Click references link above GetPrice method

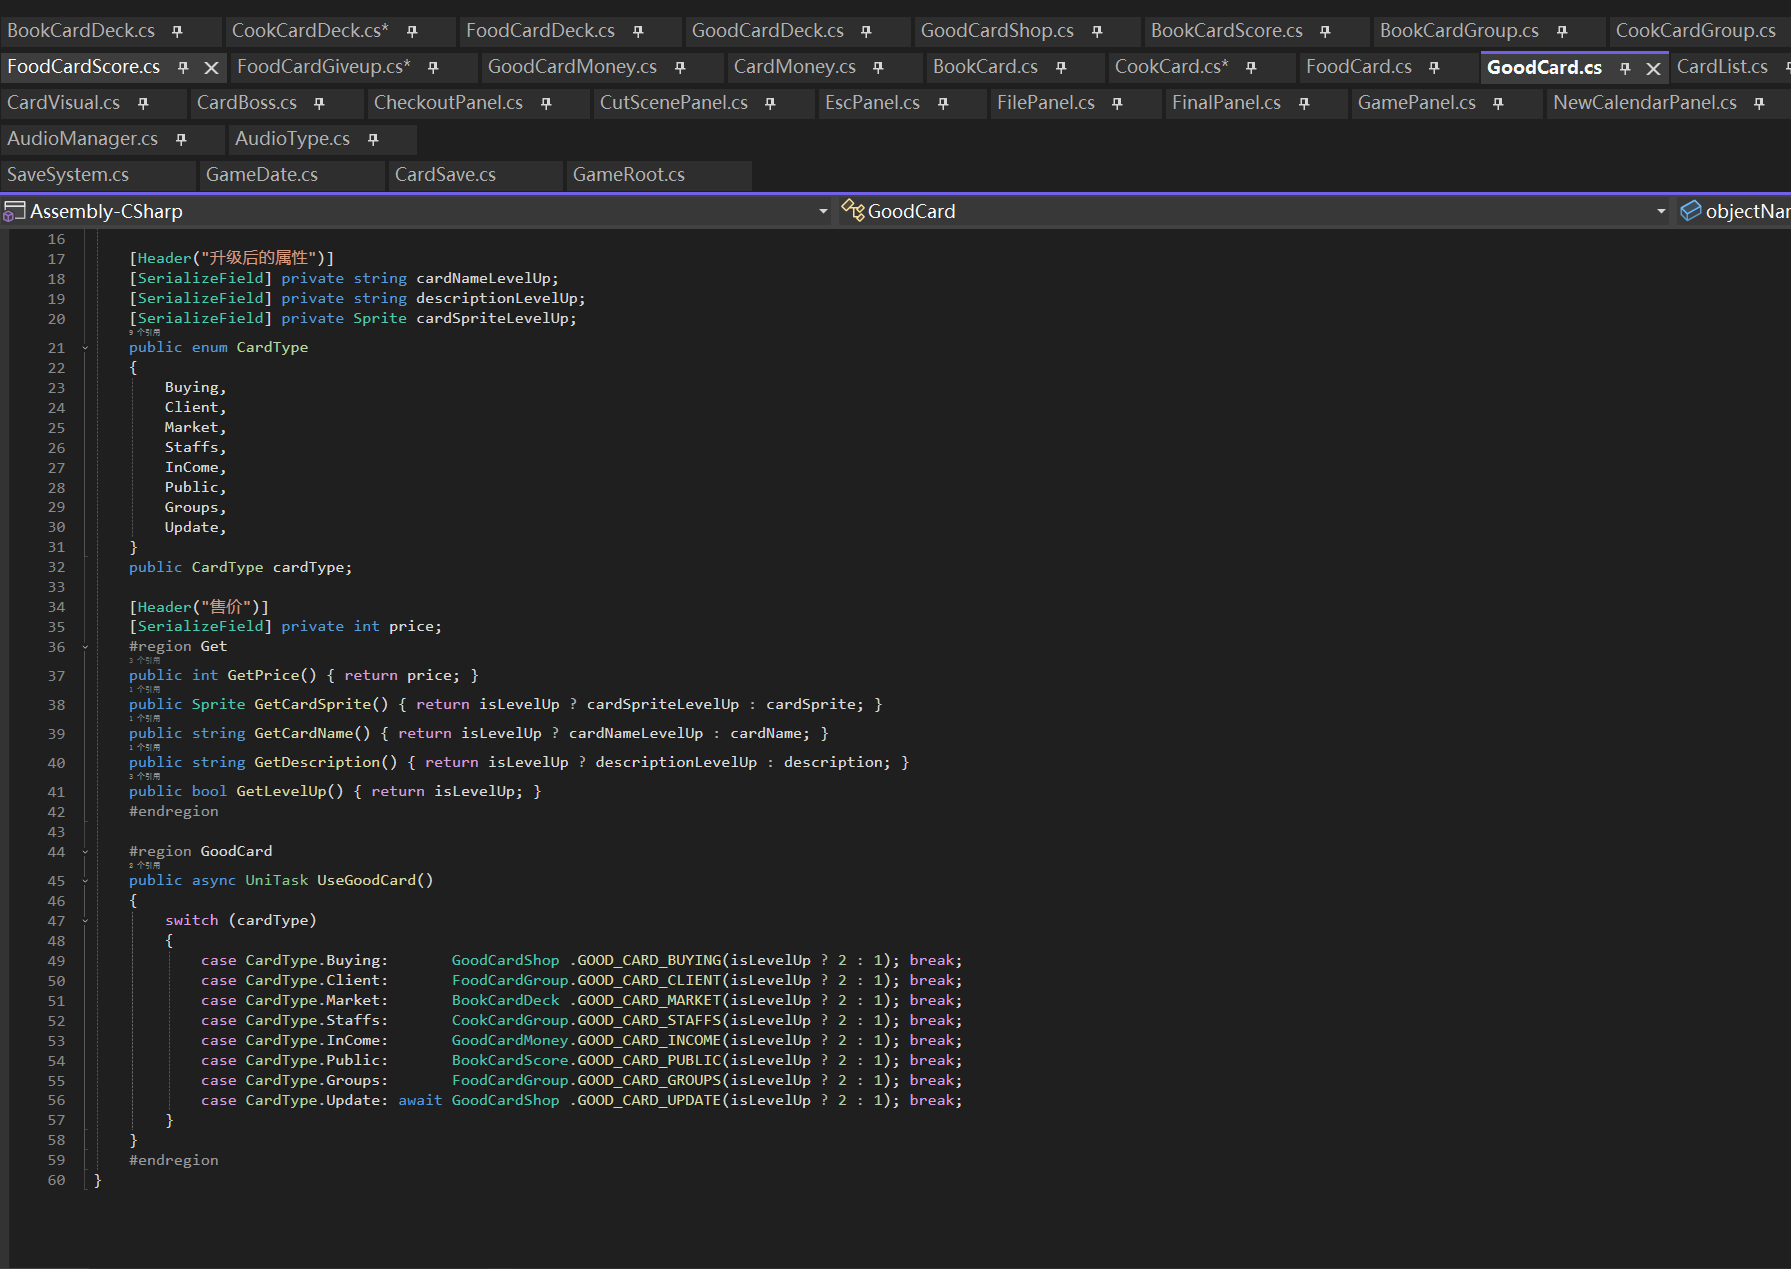[145, 661]
